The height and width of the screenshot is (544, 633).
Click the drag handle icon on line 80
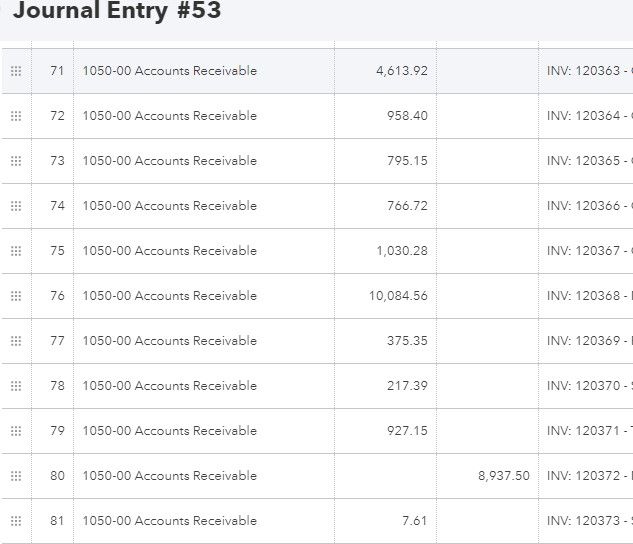tap(16, 476)
